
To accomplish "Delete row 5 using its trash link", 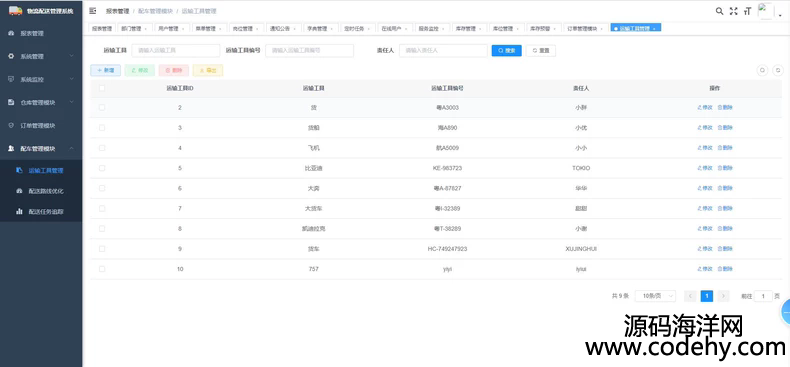I will [x=725, y=168].
